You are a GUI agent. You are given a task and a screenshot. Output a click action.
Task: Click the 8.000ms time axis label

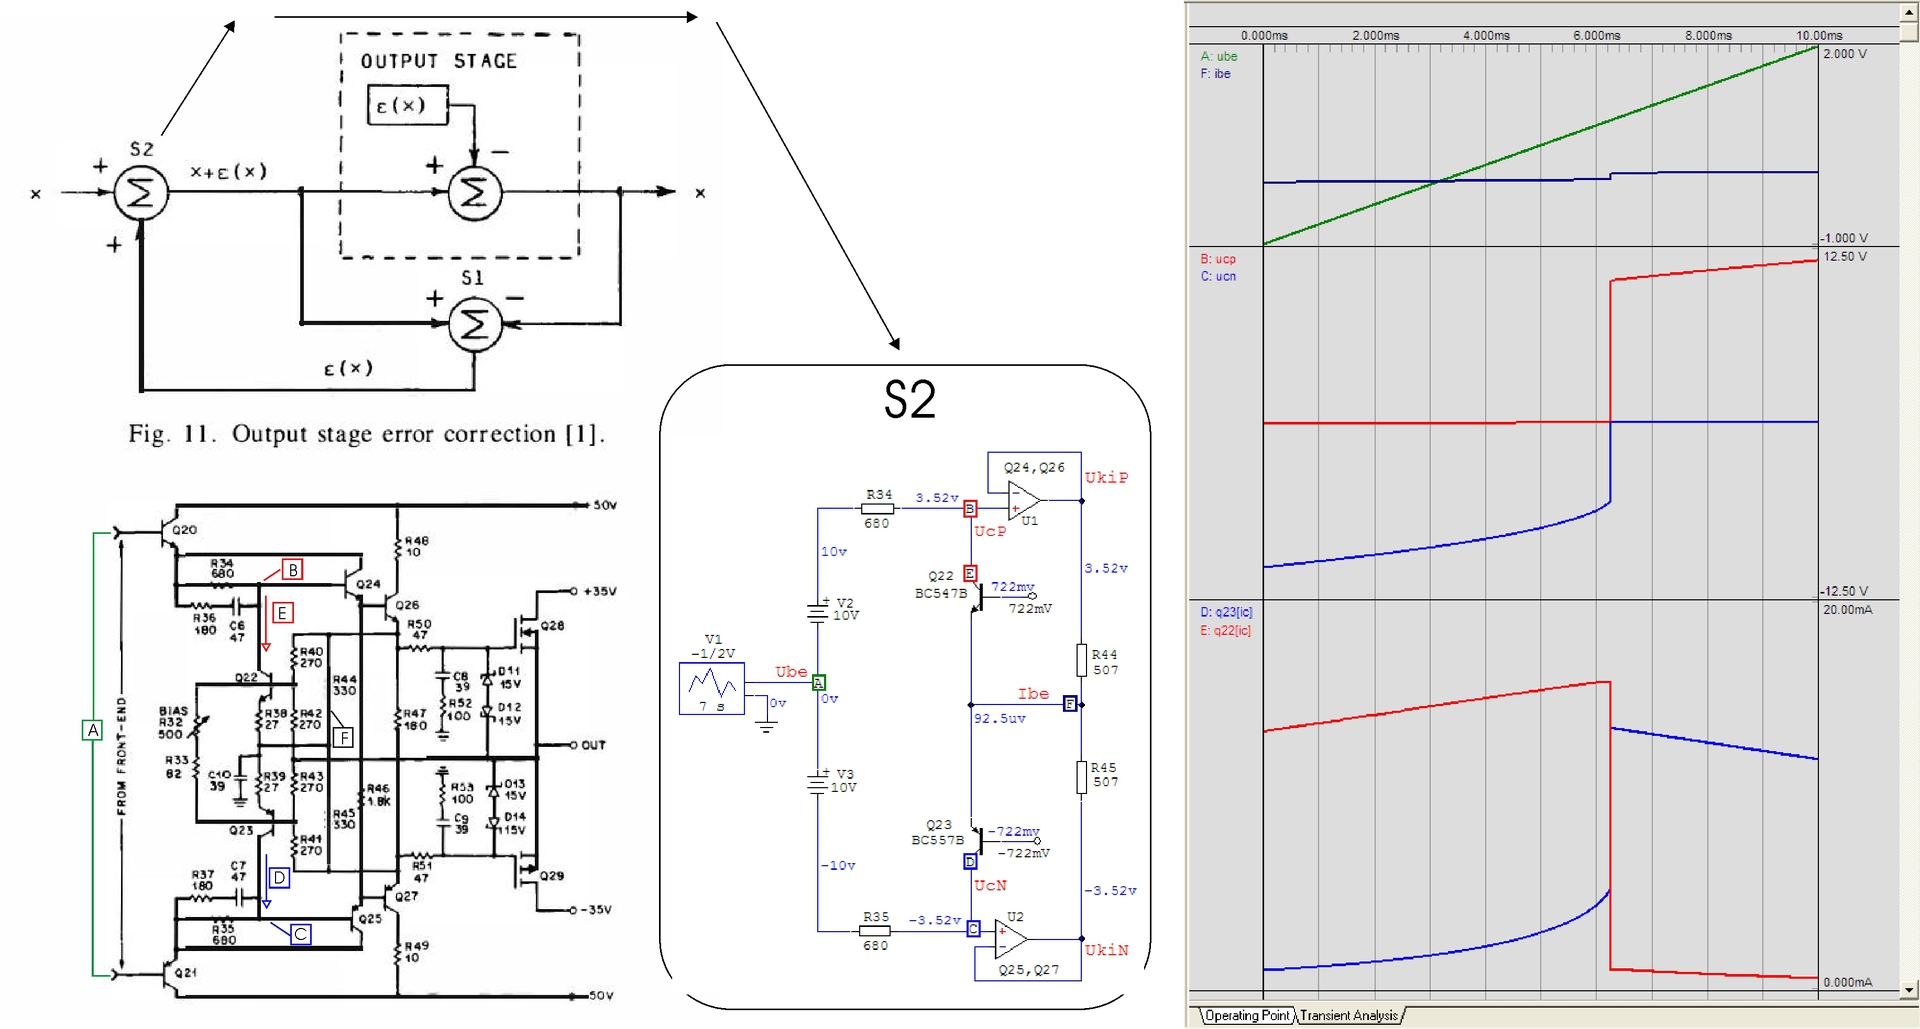tap(1708, 36)
